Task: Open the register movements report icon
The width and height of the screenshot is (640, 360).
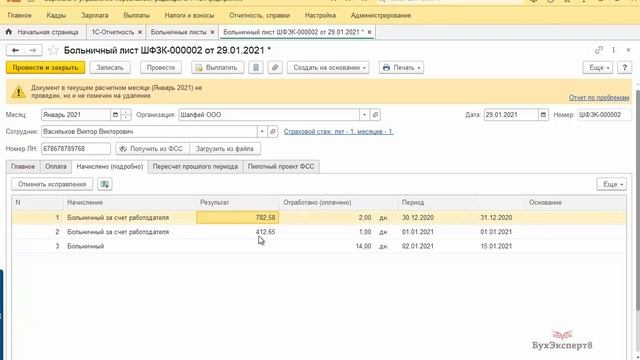Action: (x=256, y=67)
